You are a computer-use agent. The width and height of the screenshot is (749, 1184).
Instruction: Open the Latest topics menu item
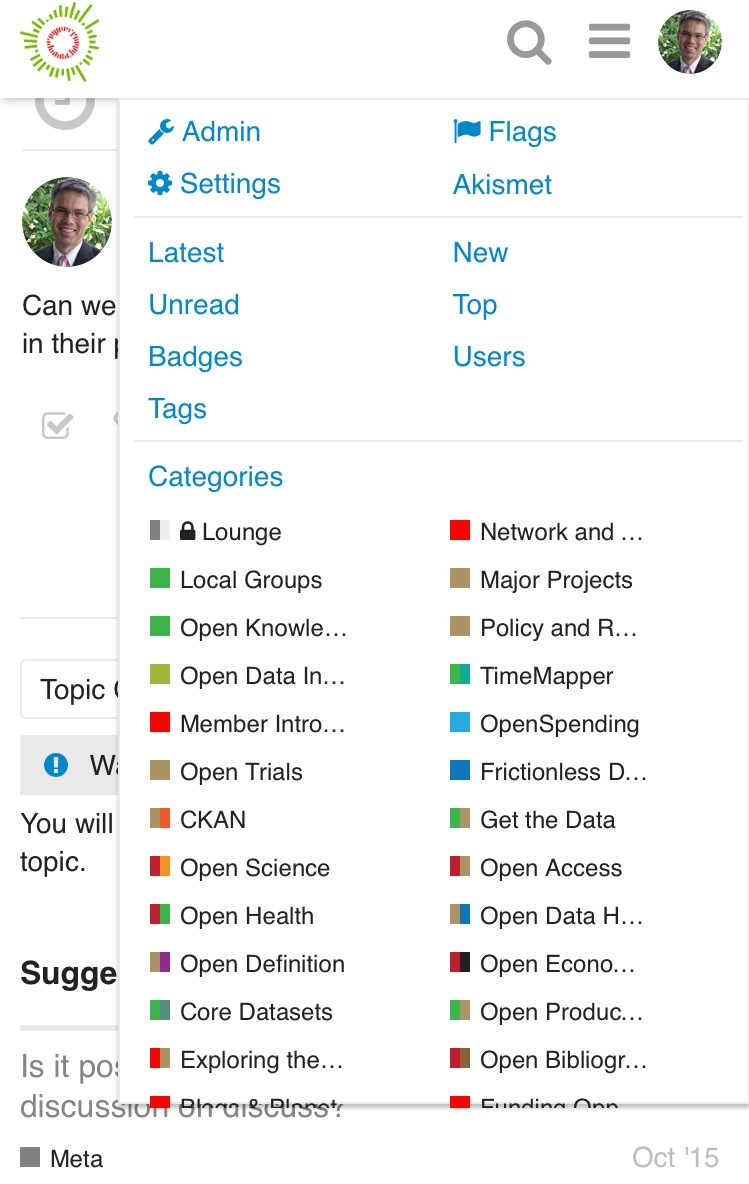(186, 253)
